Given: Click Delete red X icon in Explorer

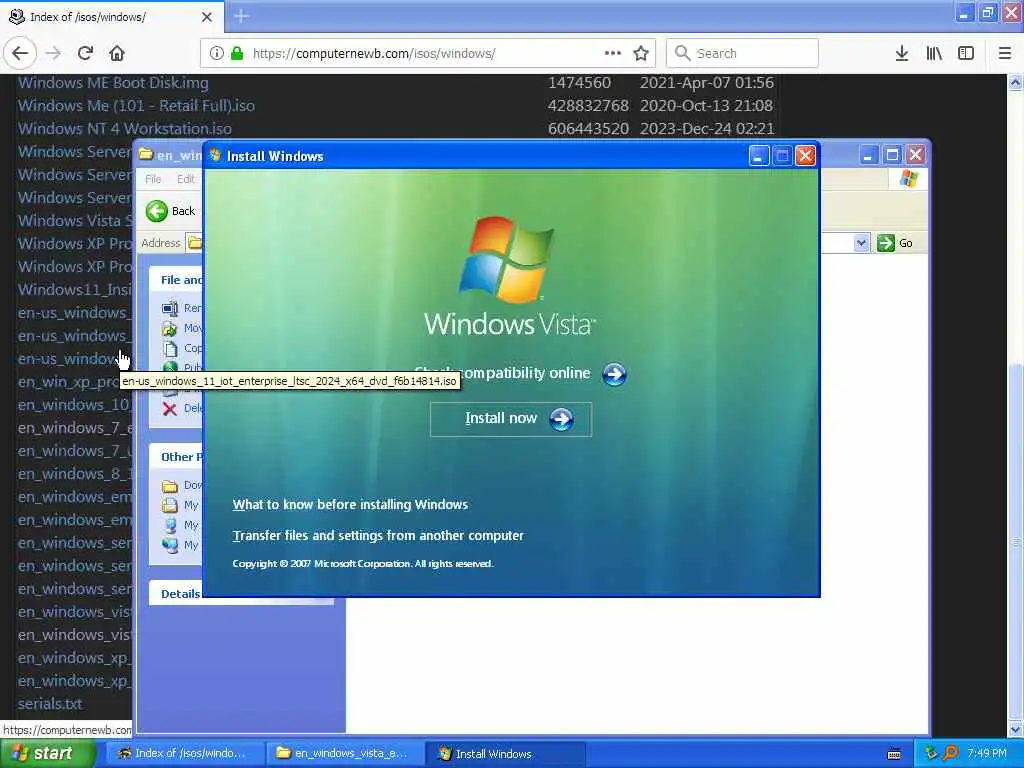Looking at the screenshot, I should pyautogui.click(x=170, y=409).
